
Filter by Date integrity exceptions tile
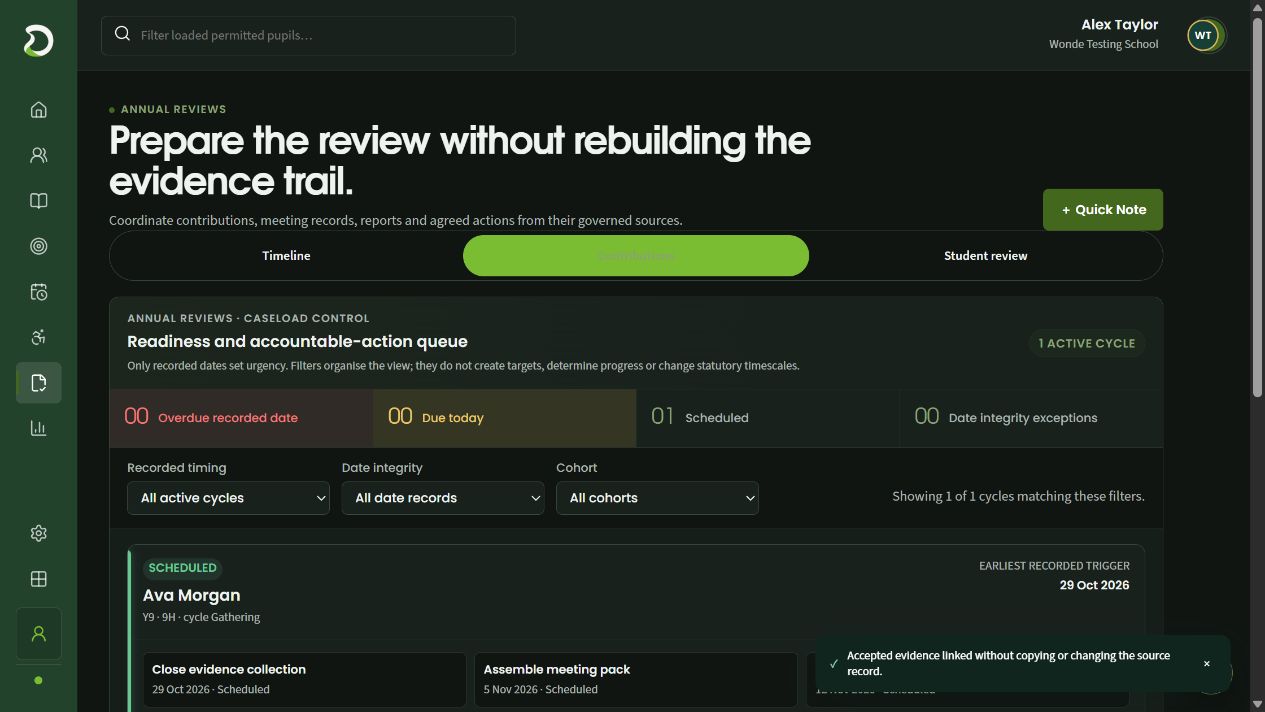pos(1031,418)
